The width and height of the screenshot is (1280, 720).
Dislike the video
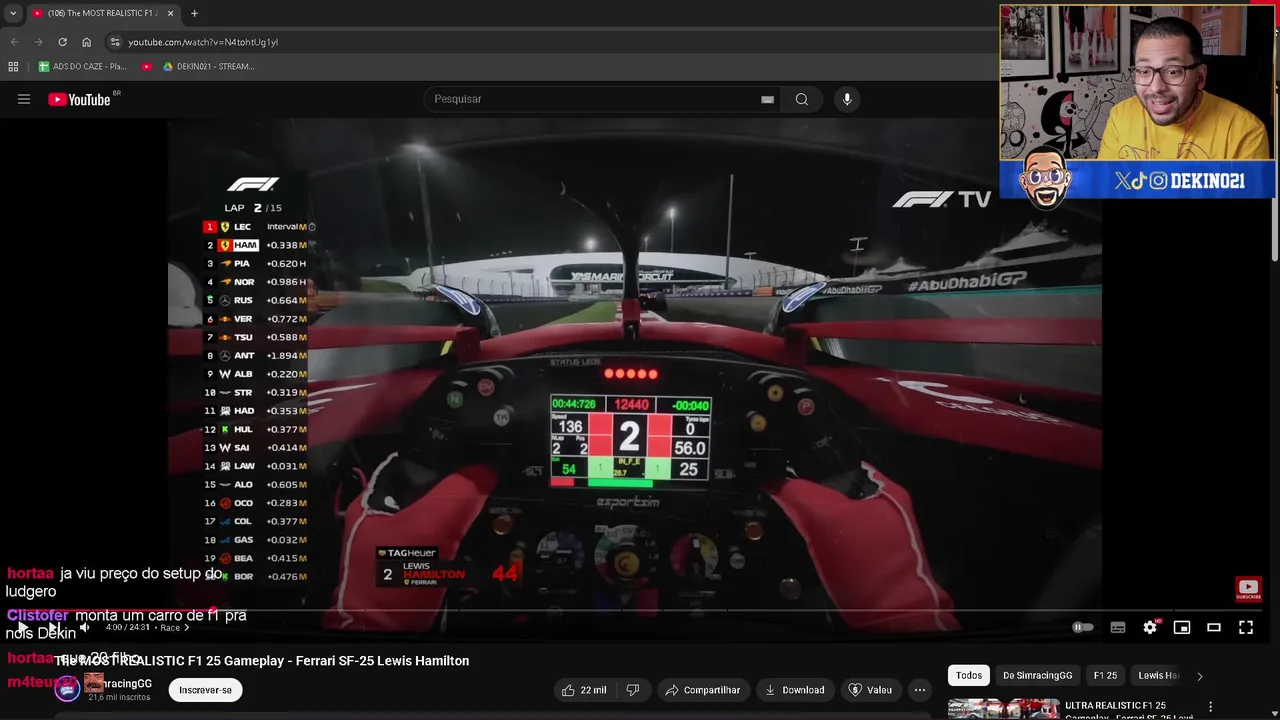click(x=632, y=690)
